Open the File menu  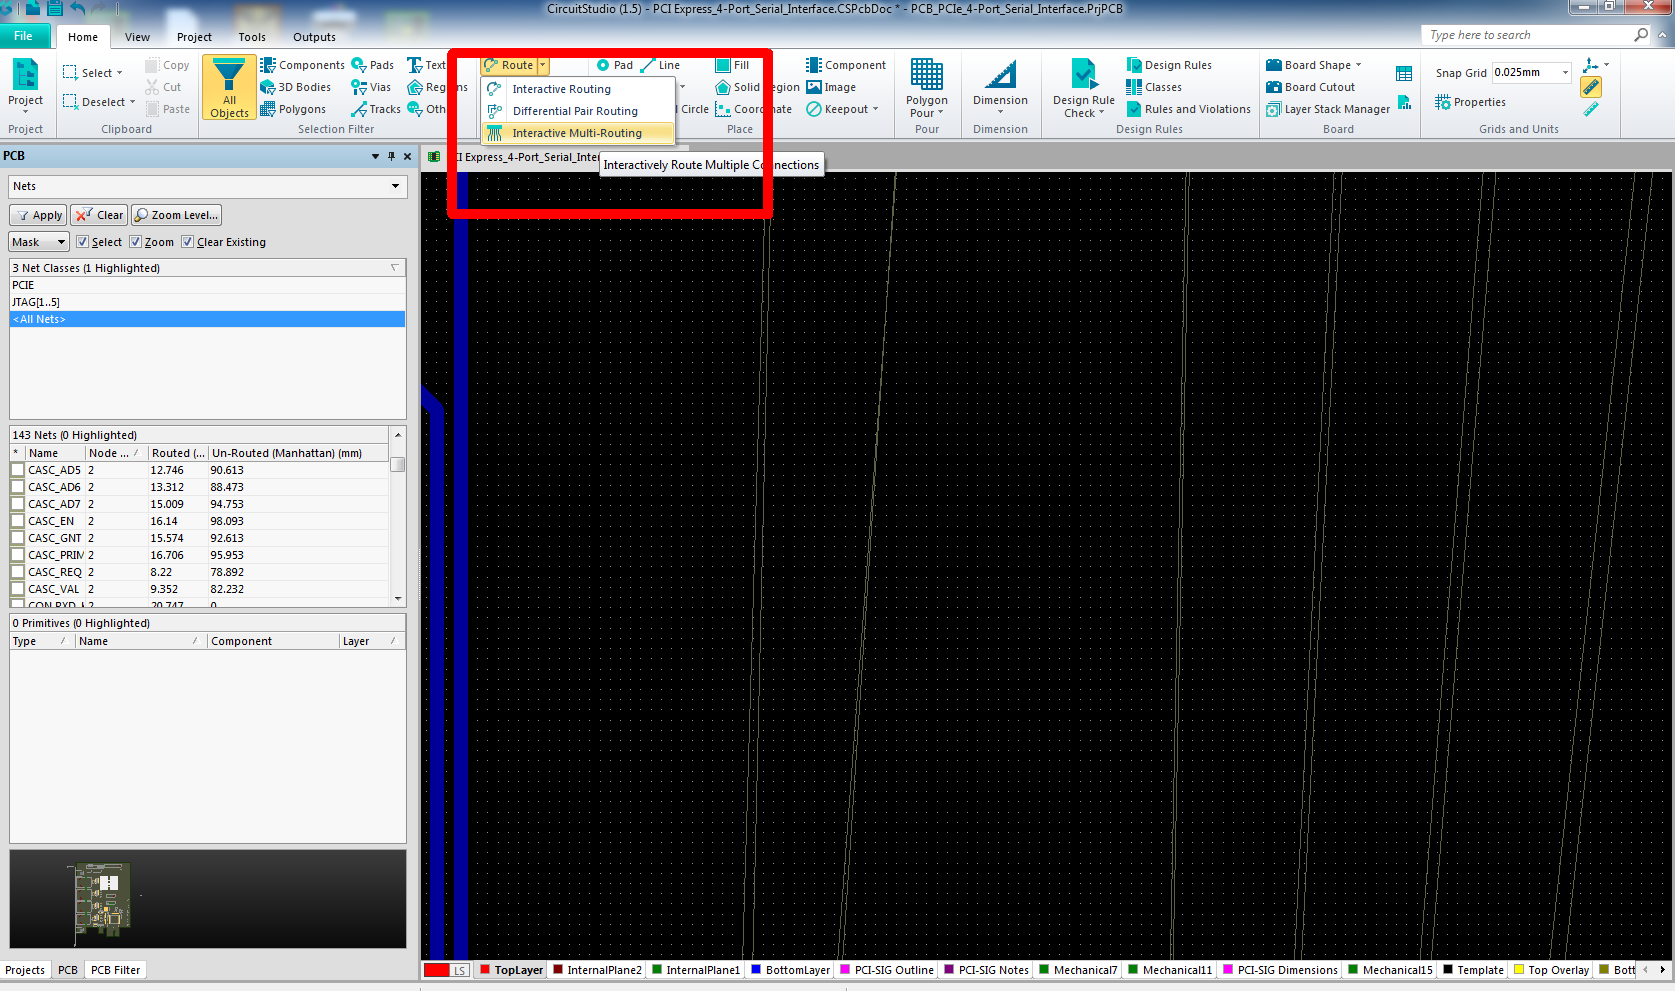(x=24, y=36)
